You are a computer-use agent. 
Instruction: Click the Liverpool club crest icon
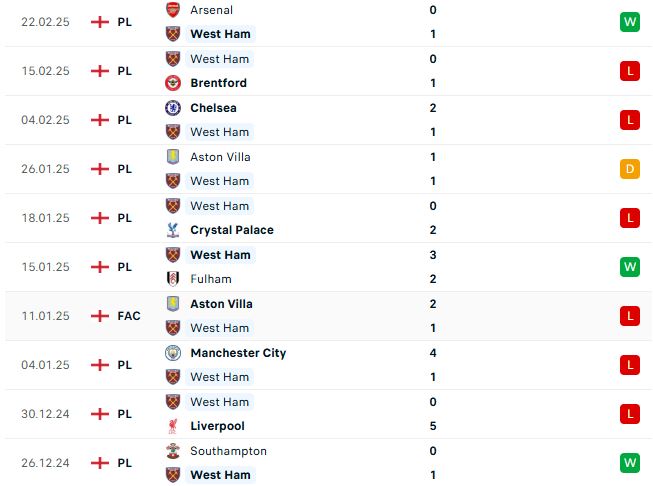click(173, 426)
